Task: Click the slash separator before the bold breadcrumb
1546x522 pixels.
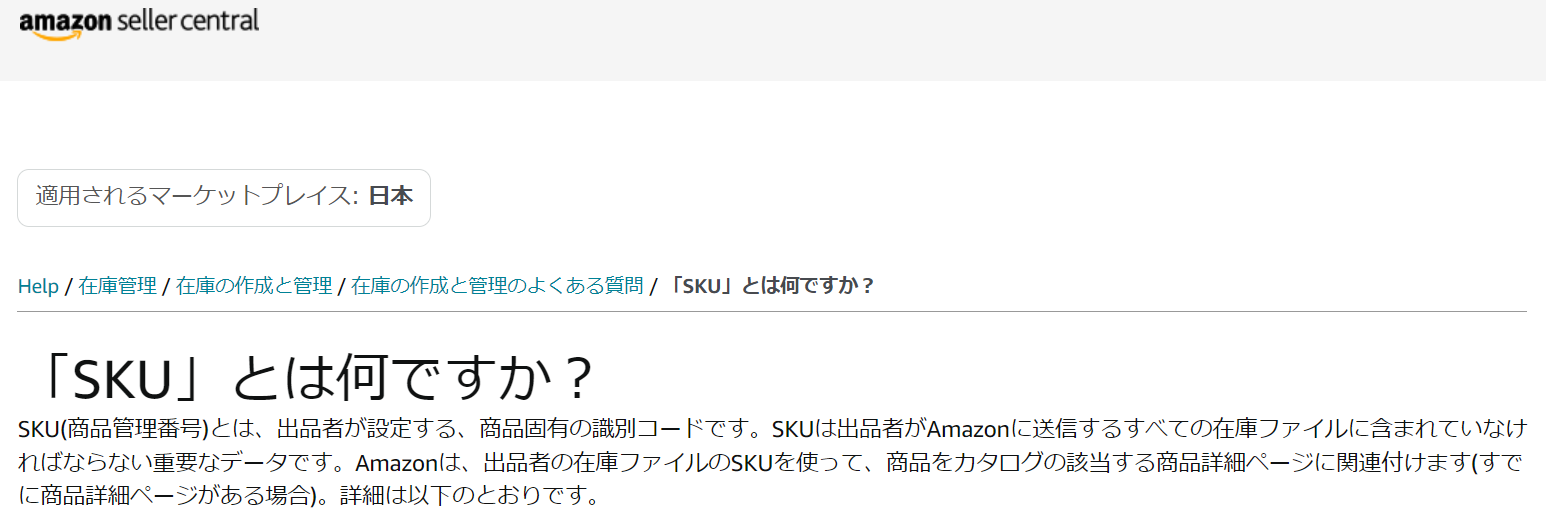Action: pos(653,287)
